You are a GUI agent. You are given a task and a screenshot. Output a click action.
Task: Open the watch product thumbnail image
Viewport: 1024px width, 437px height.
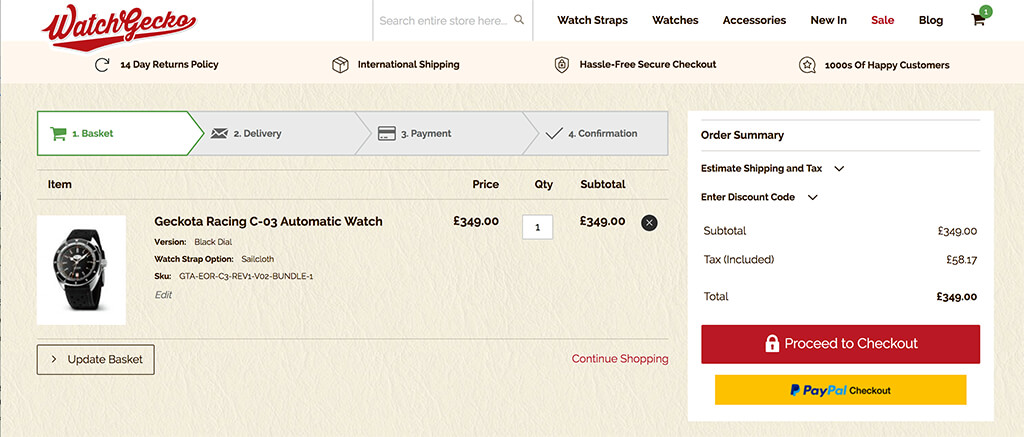coord(82,270)
